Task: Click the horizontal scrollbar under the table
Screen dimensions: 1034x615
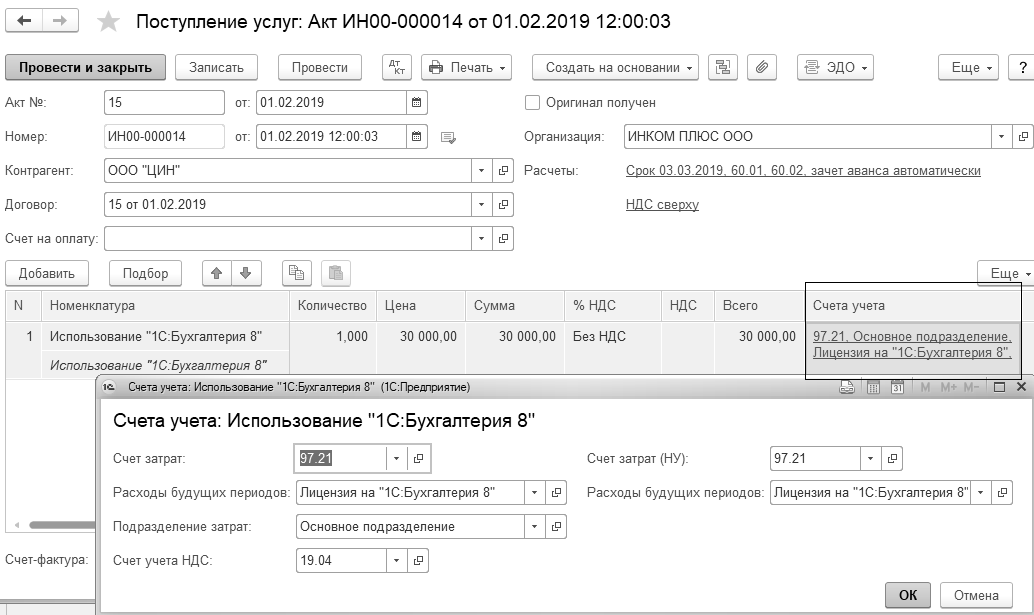Action: click(63, 525)
